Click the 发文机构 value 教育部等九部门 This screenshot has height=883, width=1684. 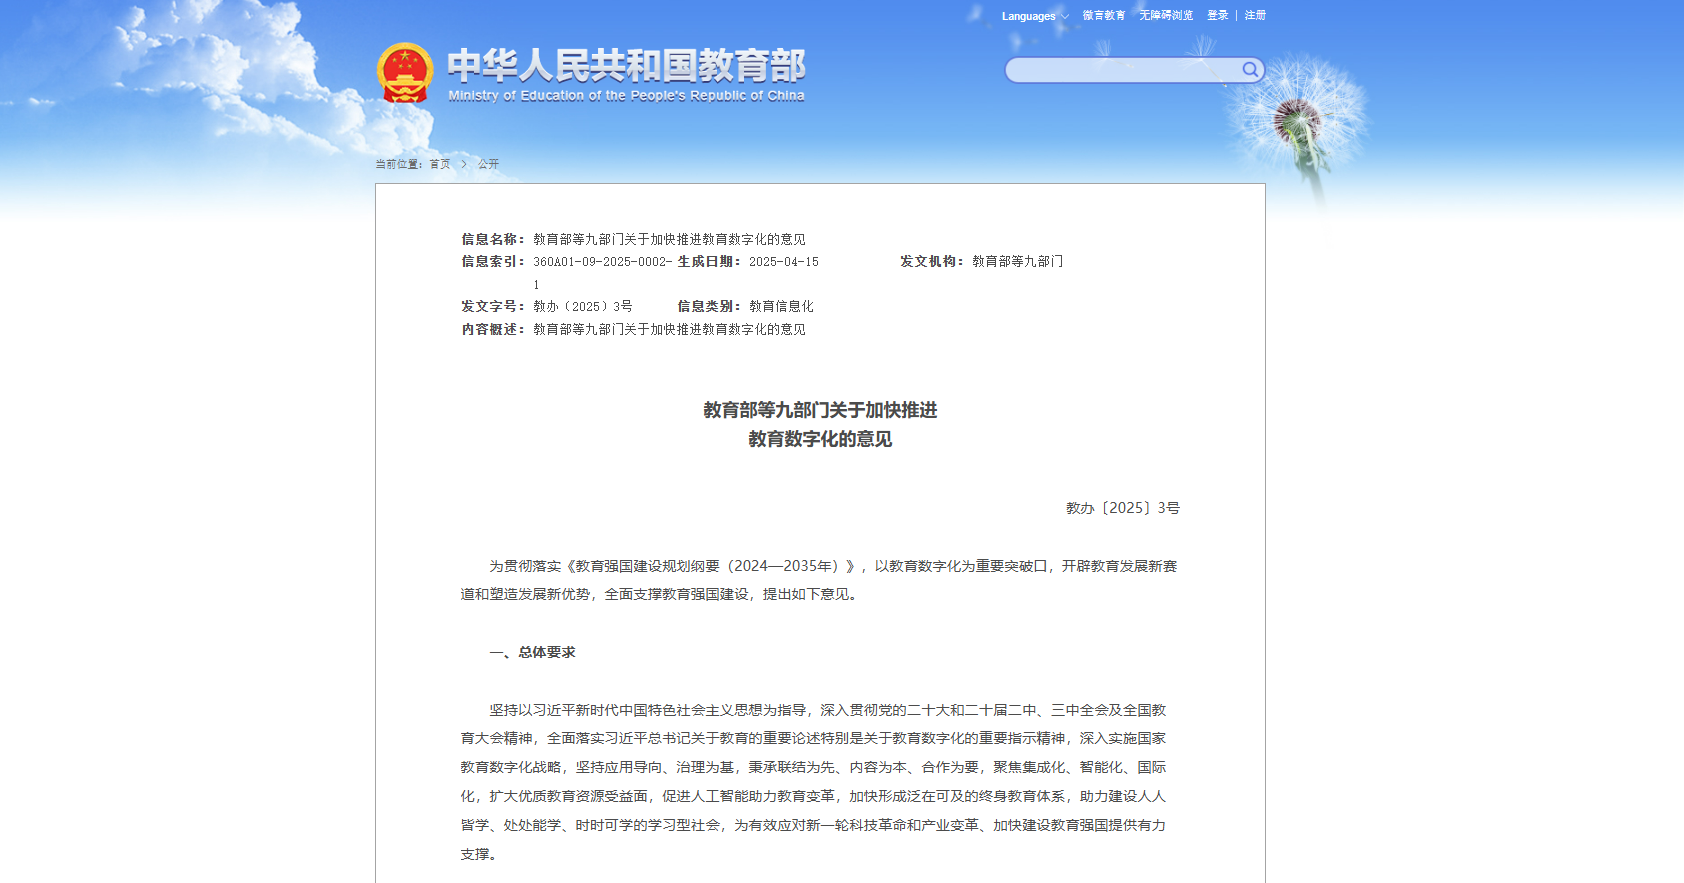(x=1017, y=262)
